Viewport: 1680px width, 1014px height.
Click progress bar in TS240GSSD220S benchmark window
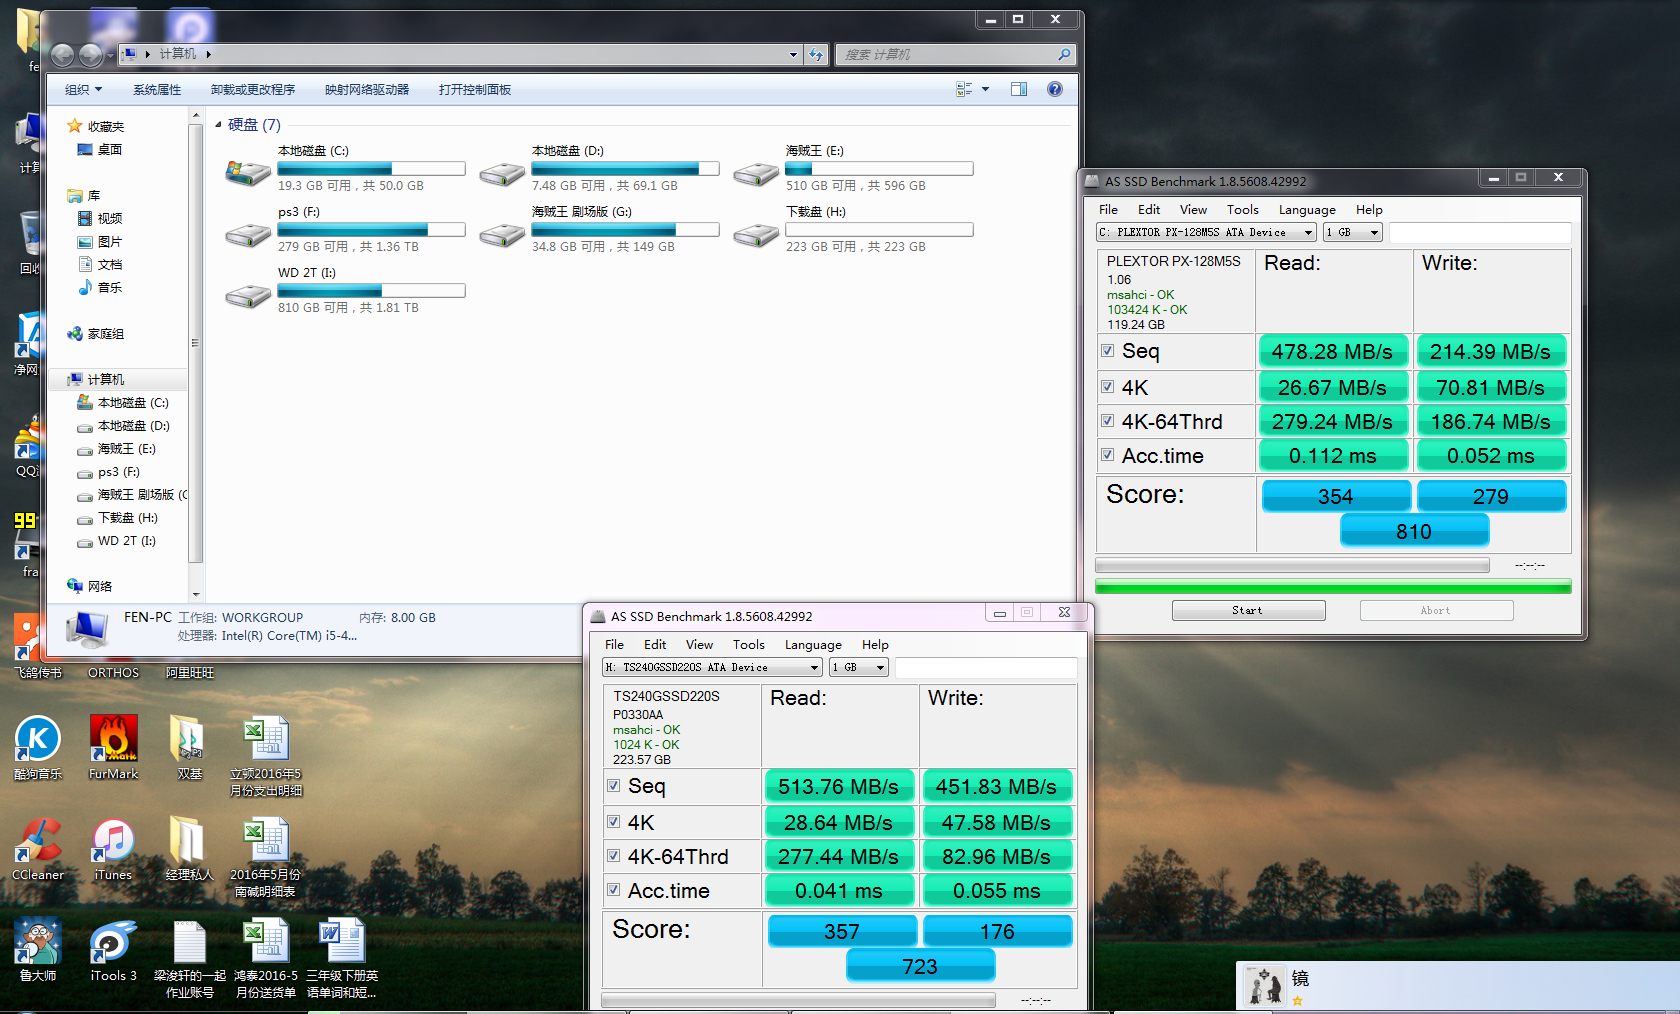point(798,1000)
